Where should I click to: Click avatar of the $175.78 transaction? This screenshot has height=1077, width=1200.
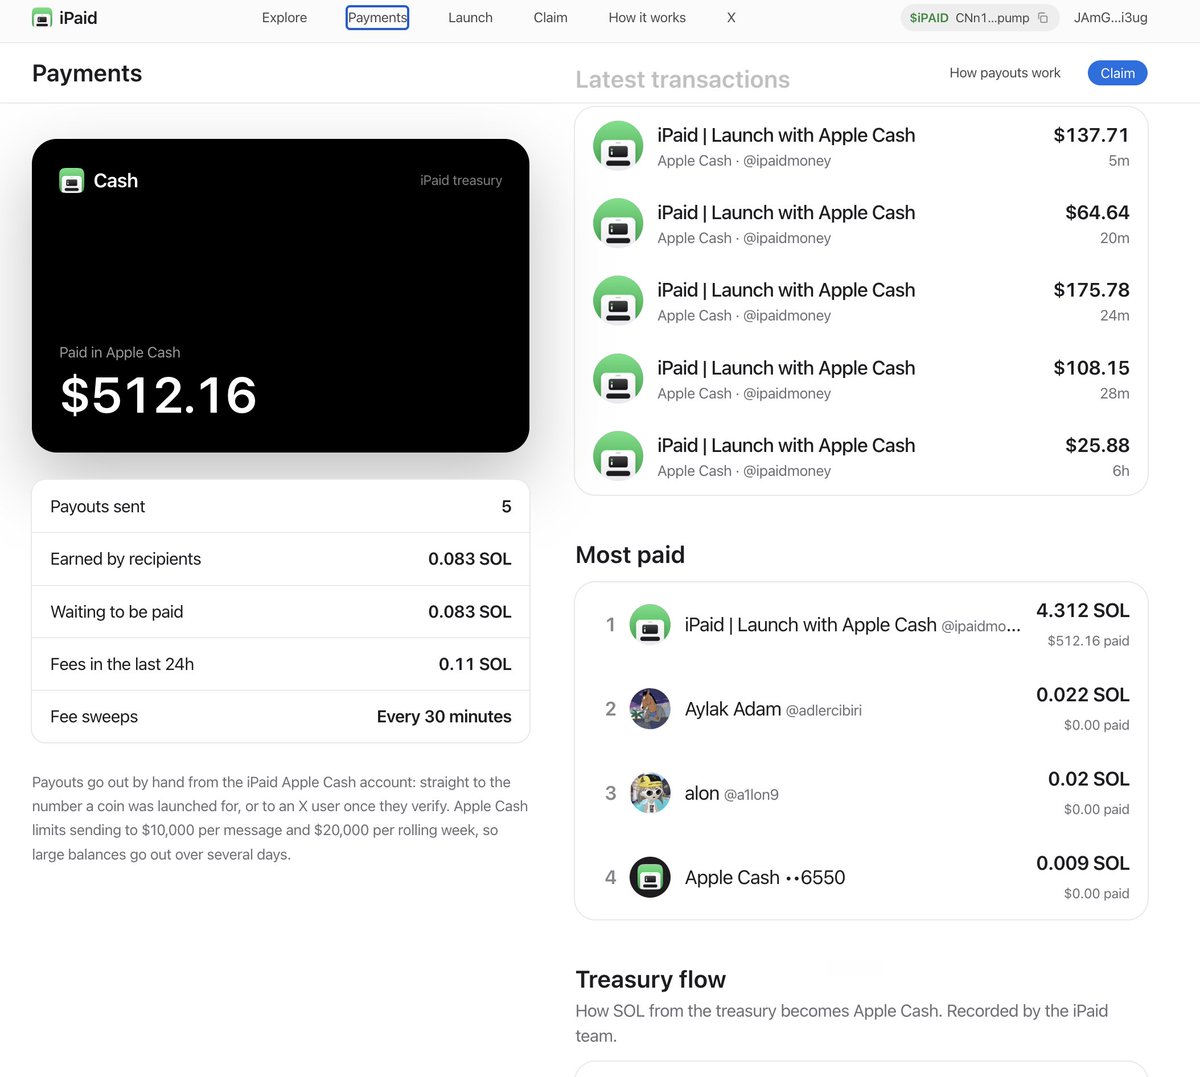coord(618,301)
